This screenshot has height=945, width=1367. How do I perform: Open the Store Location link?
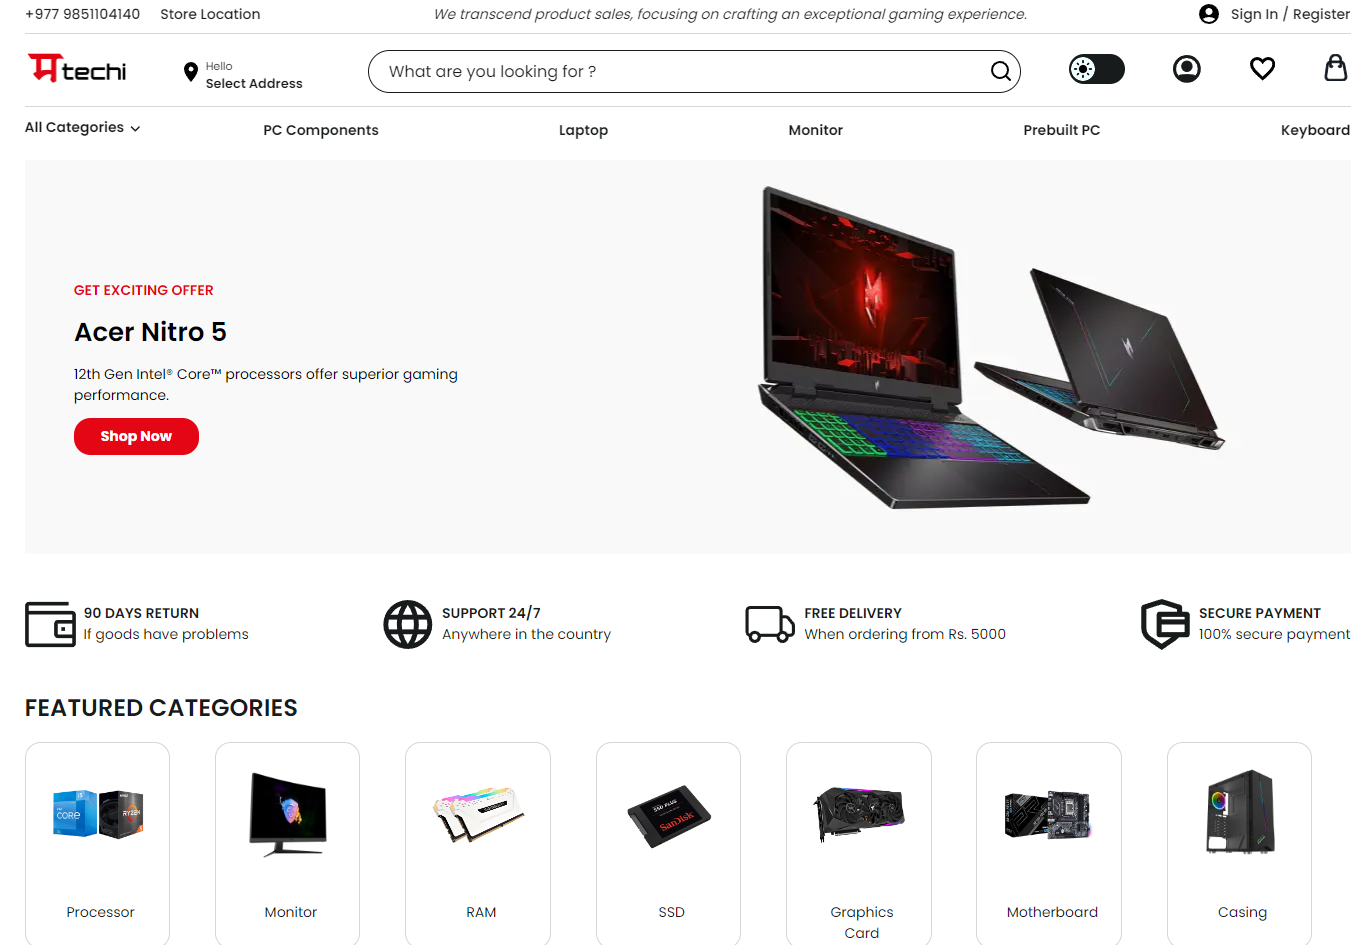[x=210, y=14]
